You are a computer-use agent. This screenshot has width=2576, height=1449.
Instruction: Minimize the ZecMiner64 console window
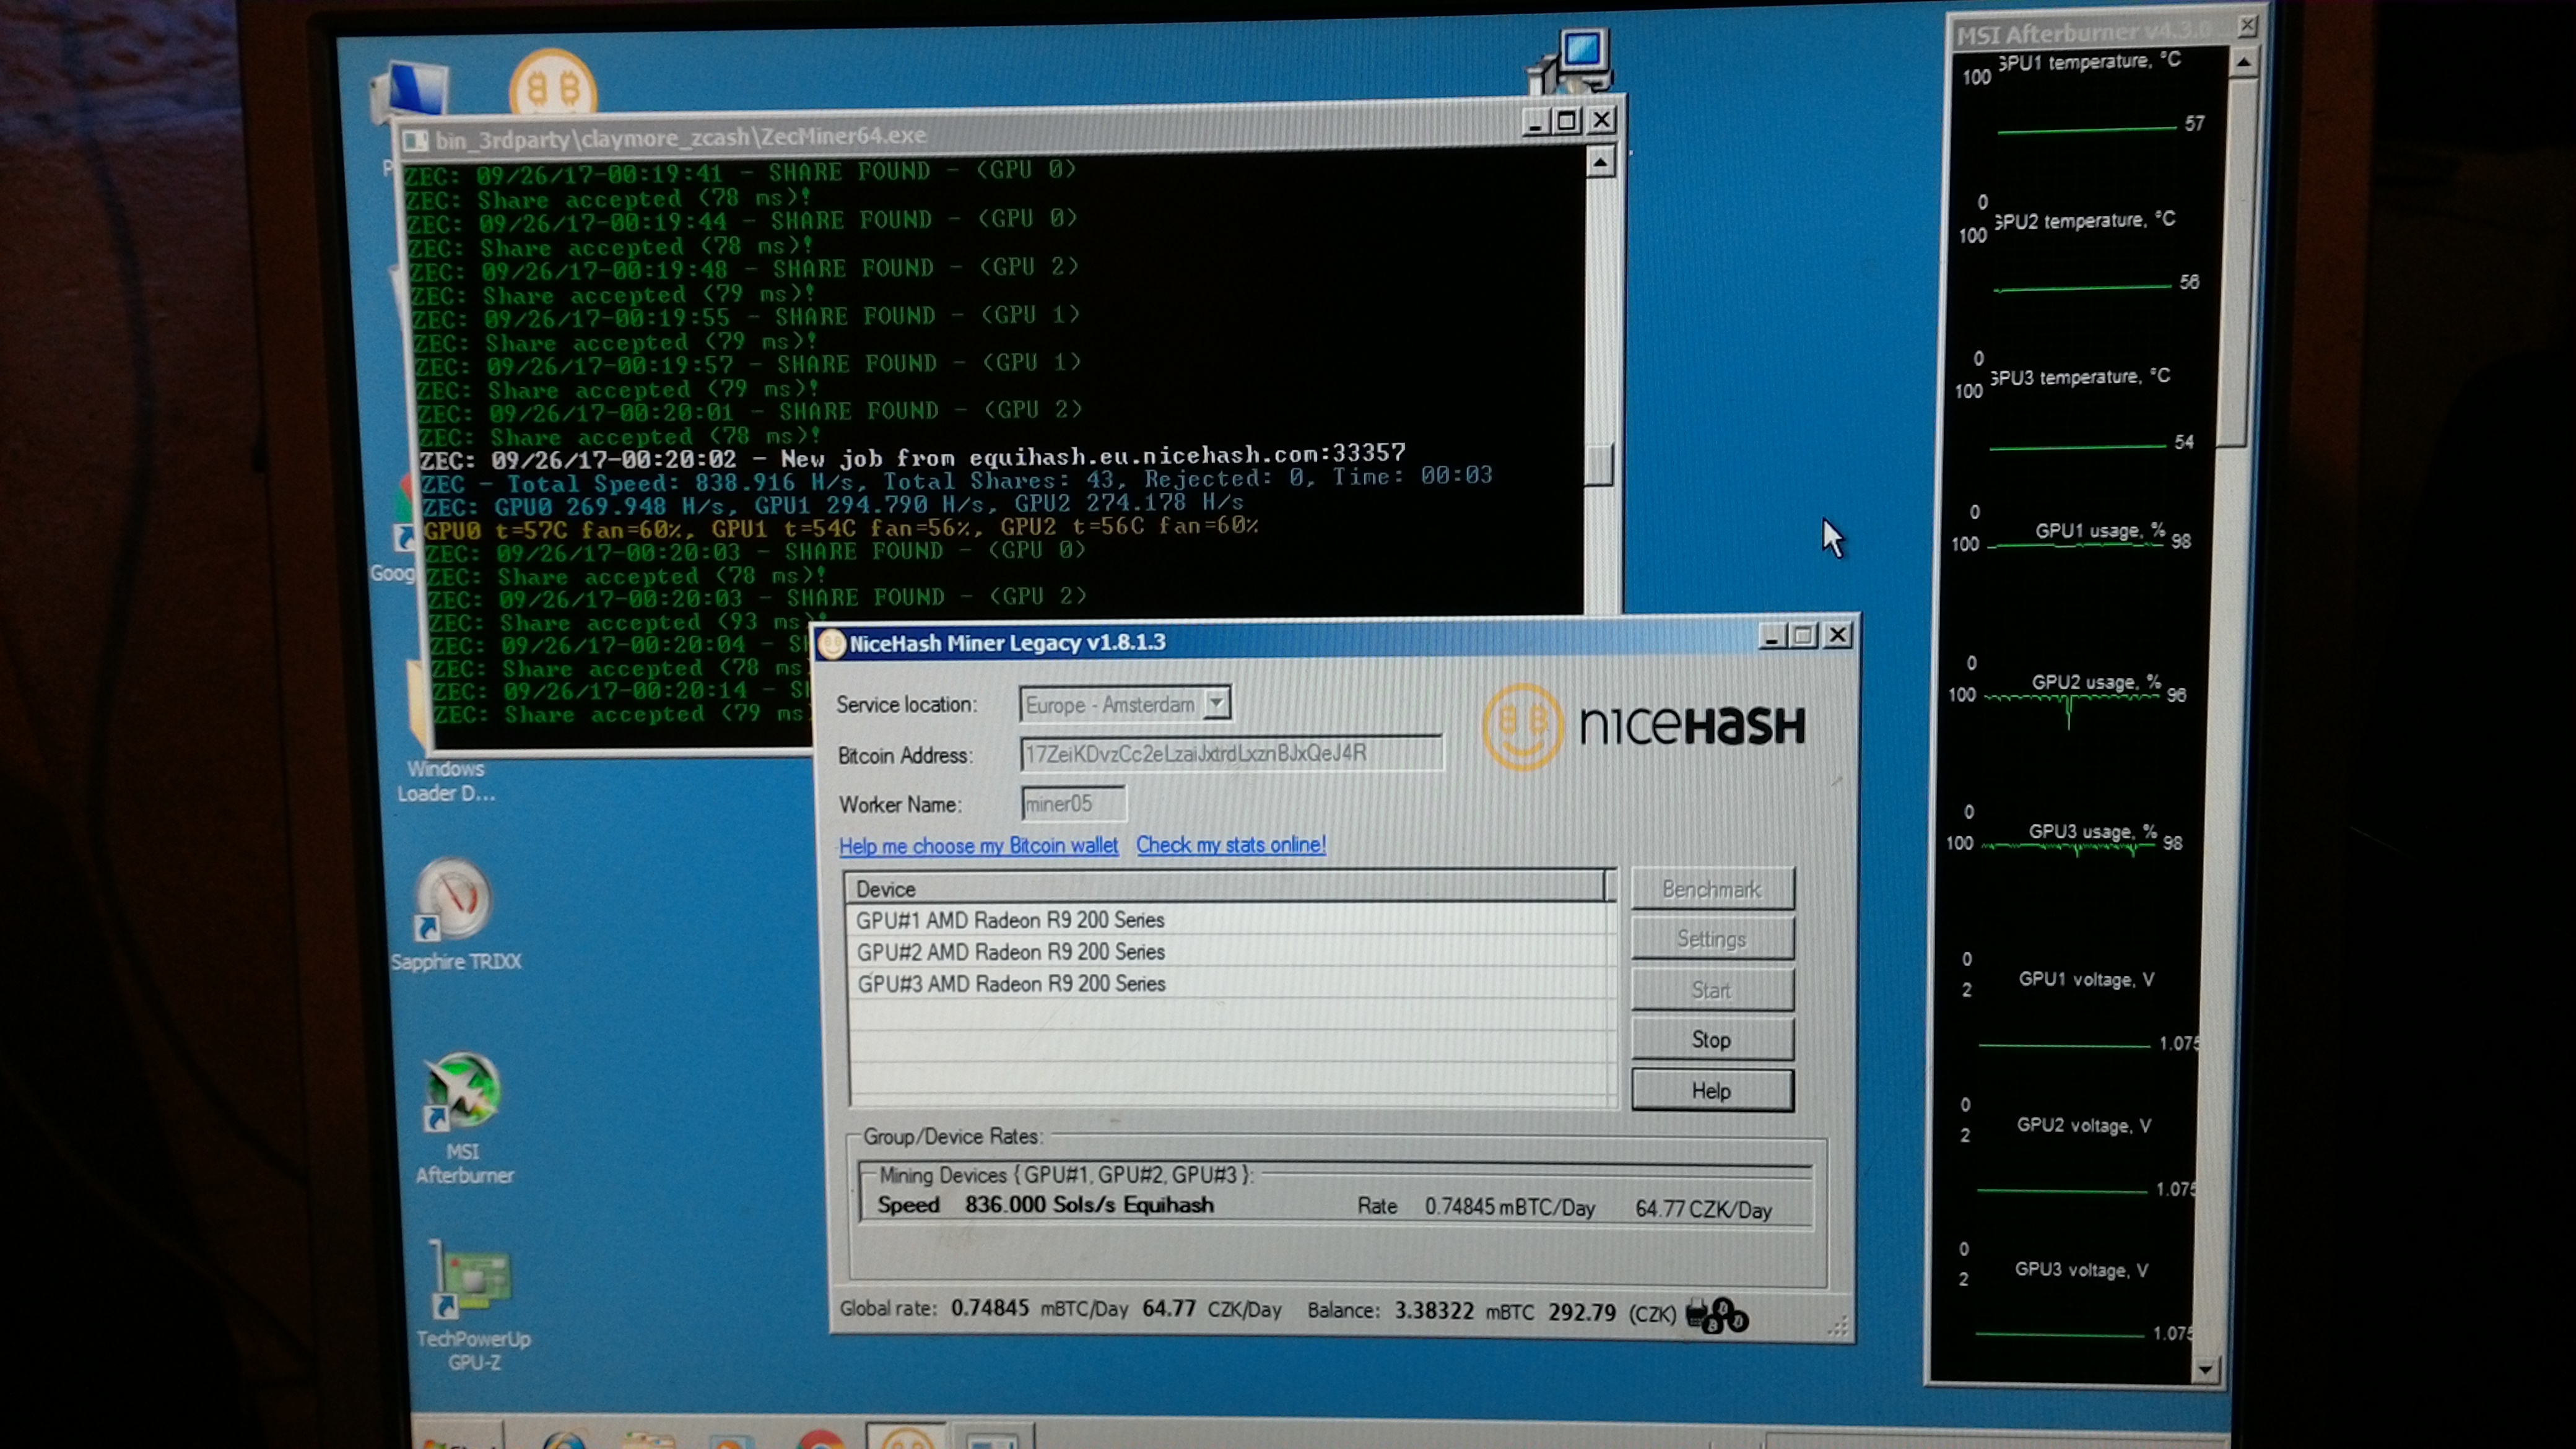(1535, 122)
